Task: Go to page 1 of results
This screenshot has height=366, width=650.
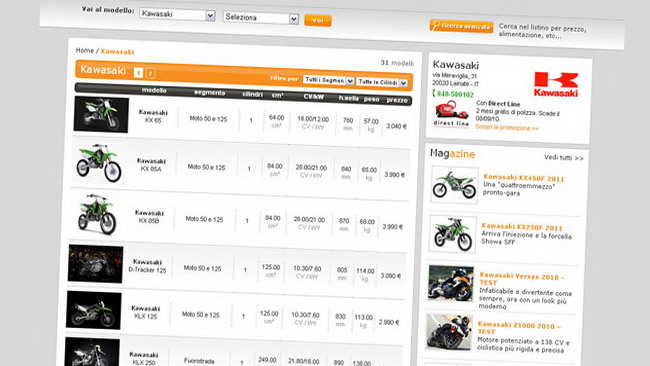Action: coord(138,73)
